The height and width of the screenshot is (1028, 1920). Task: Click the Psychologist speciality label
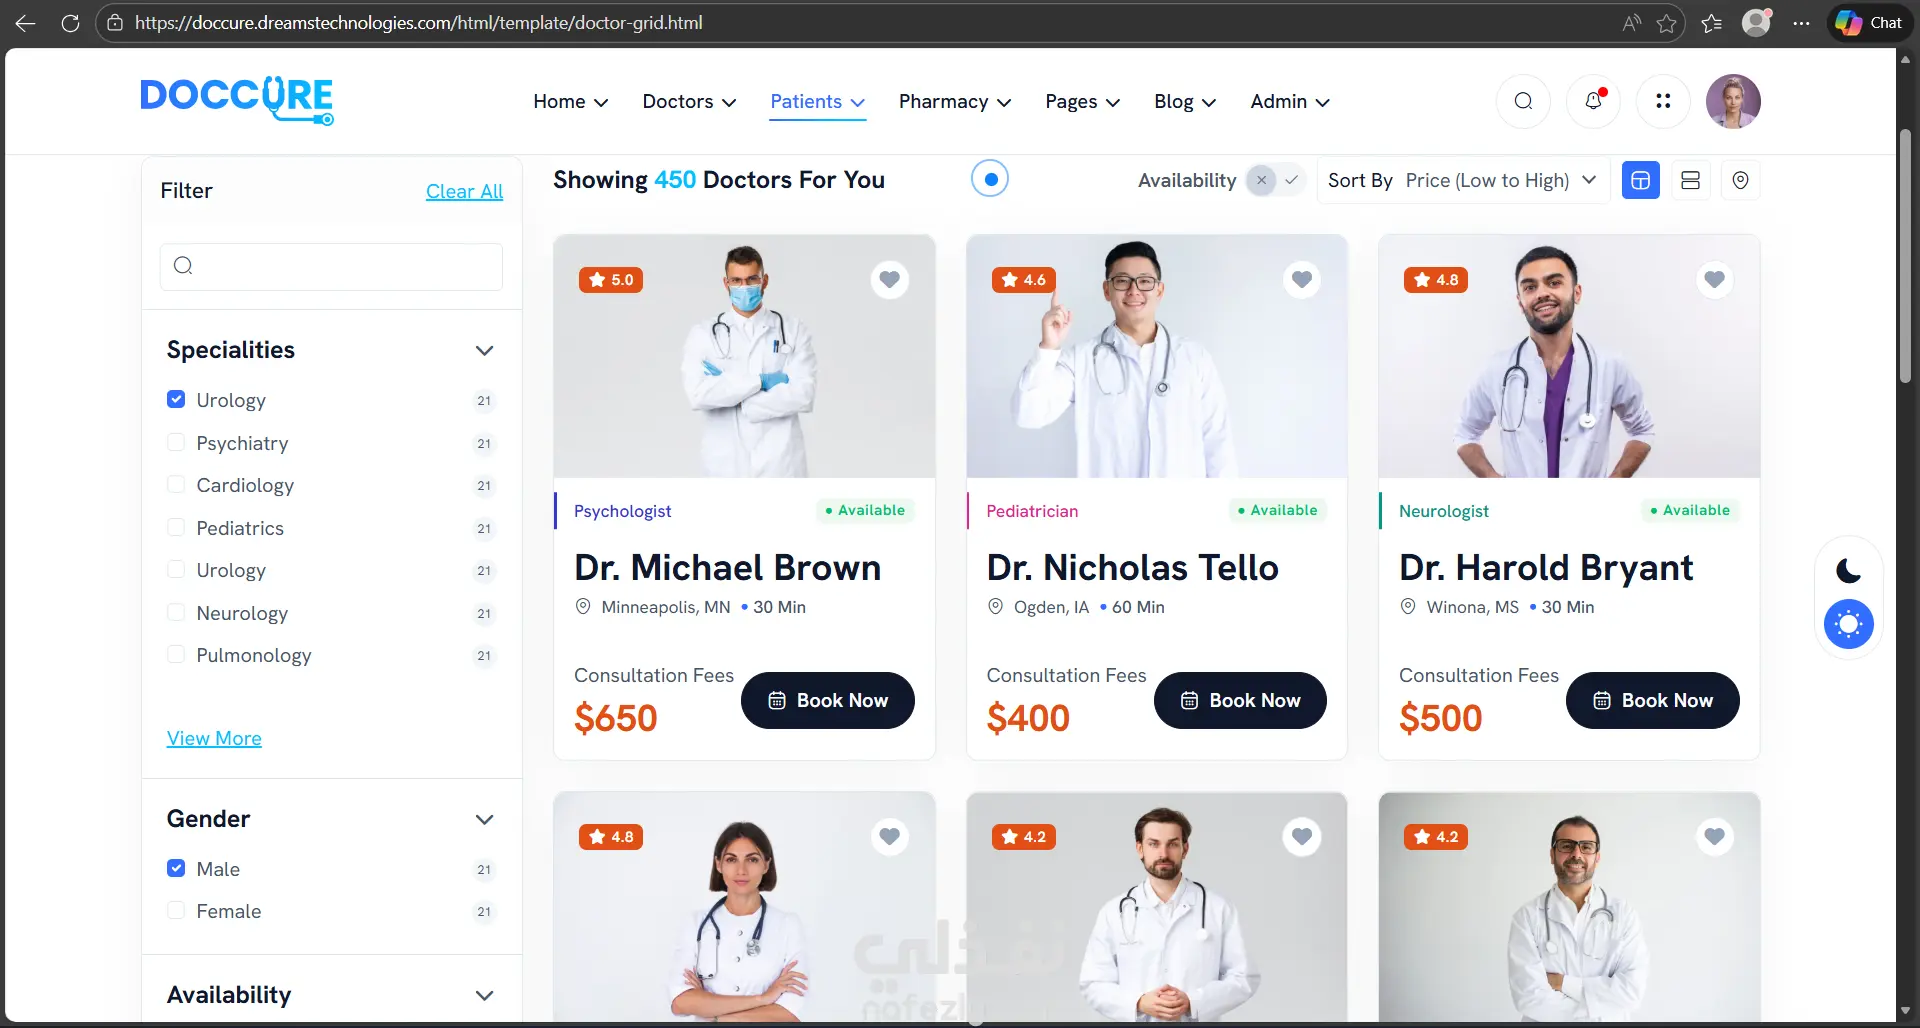(x=622, y=511)
